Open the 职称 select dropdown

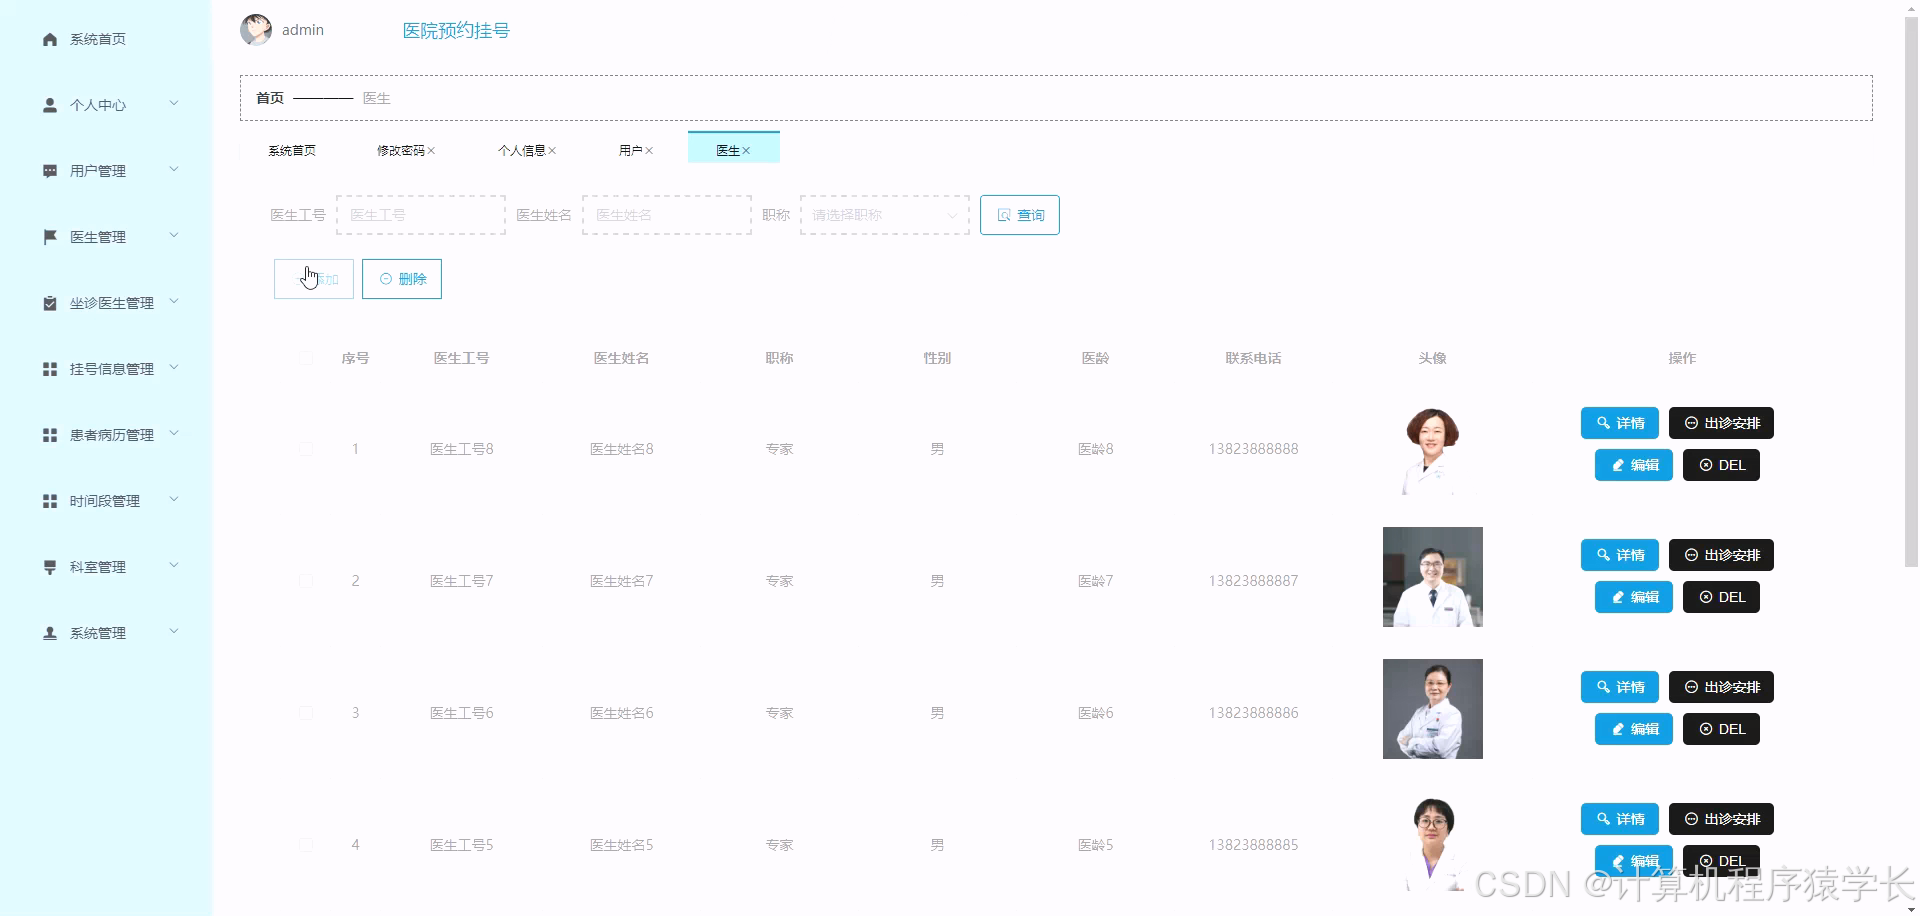click(885, 215)
